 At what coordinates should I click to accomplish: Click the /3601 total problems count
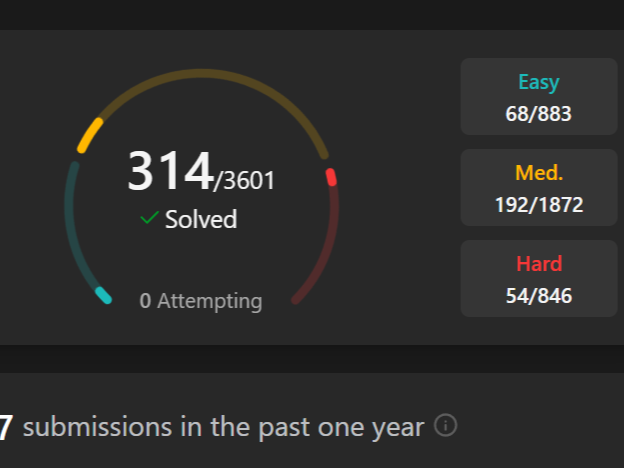point(245,181)
